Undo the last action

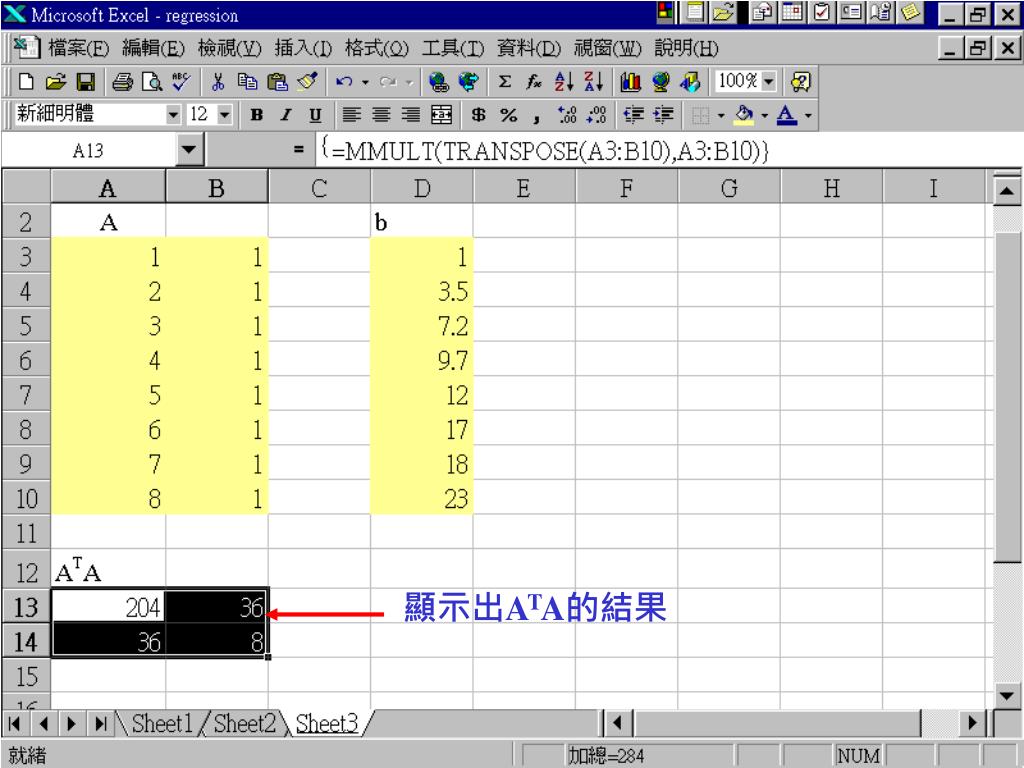click(344, 82)
